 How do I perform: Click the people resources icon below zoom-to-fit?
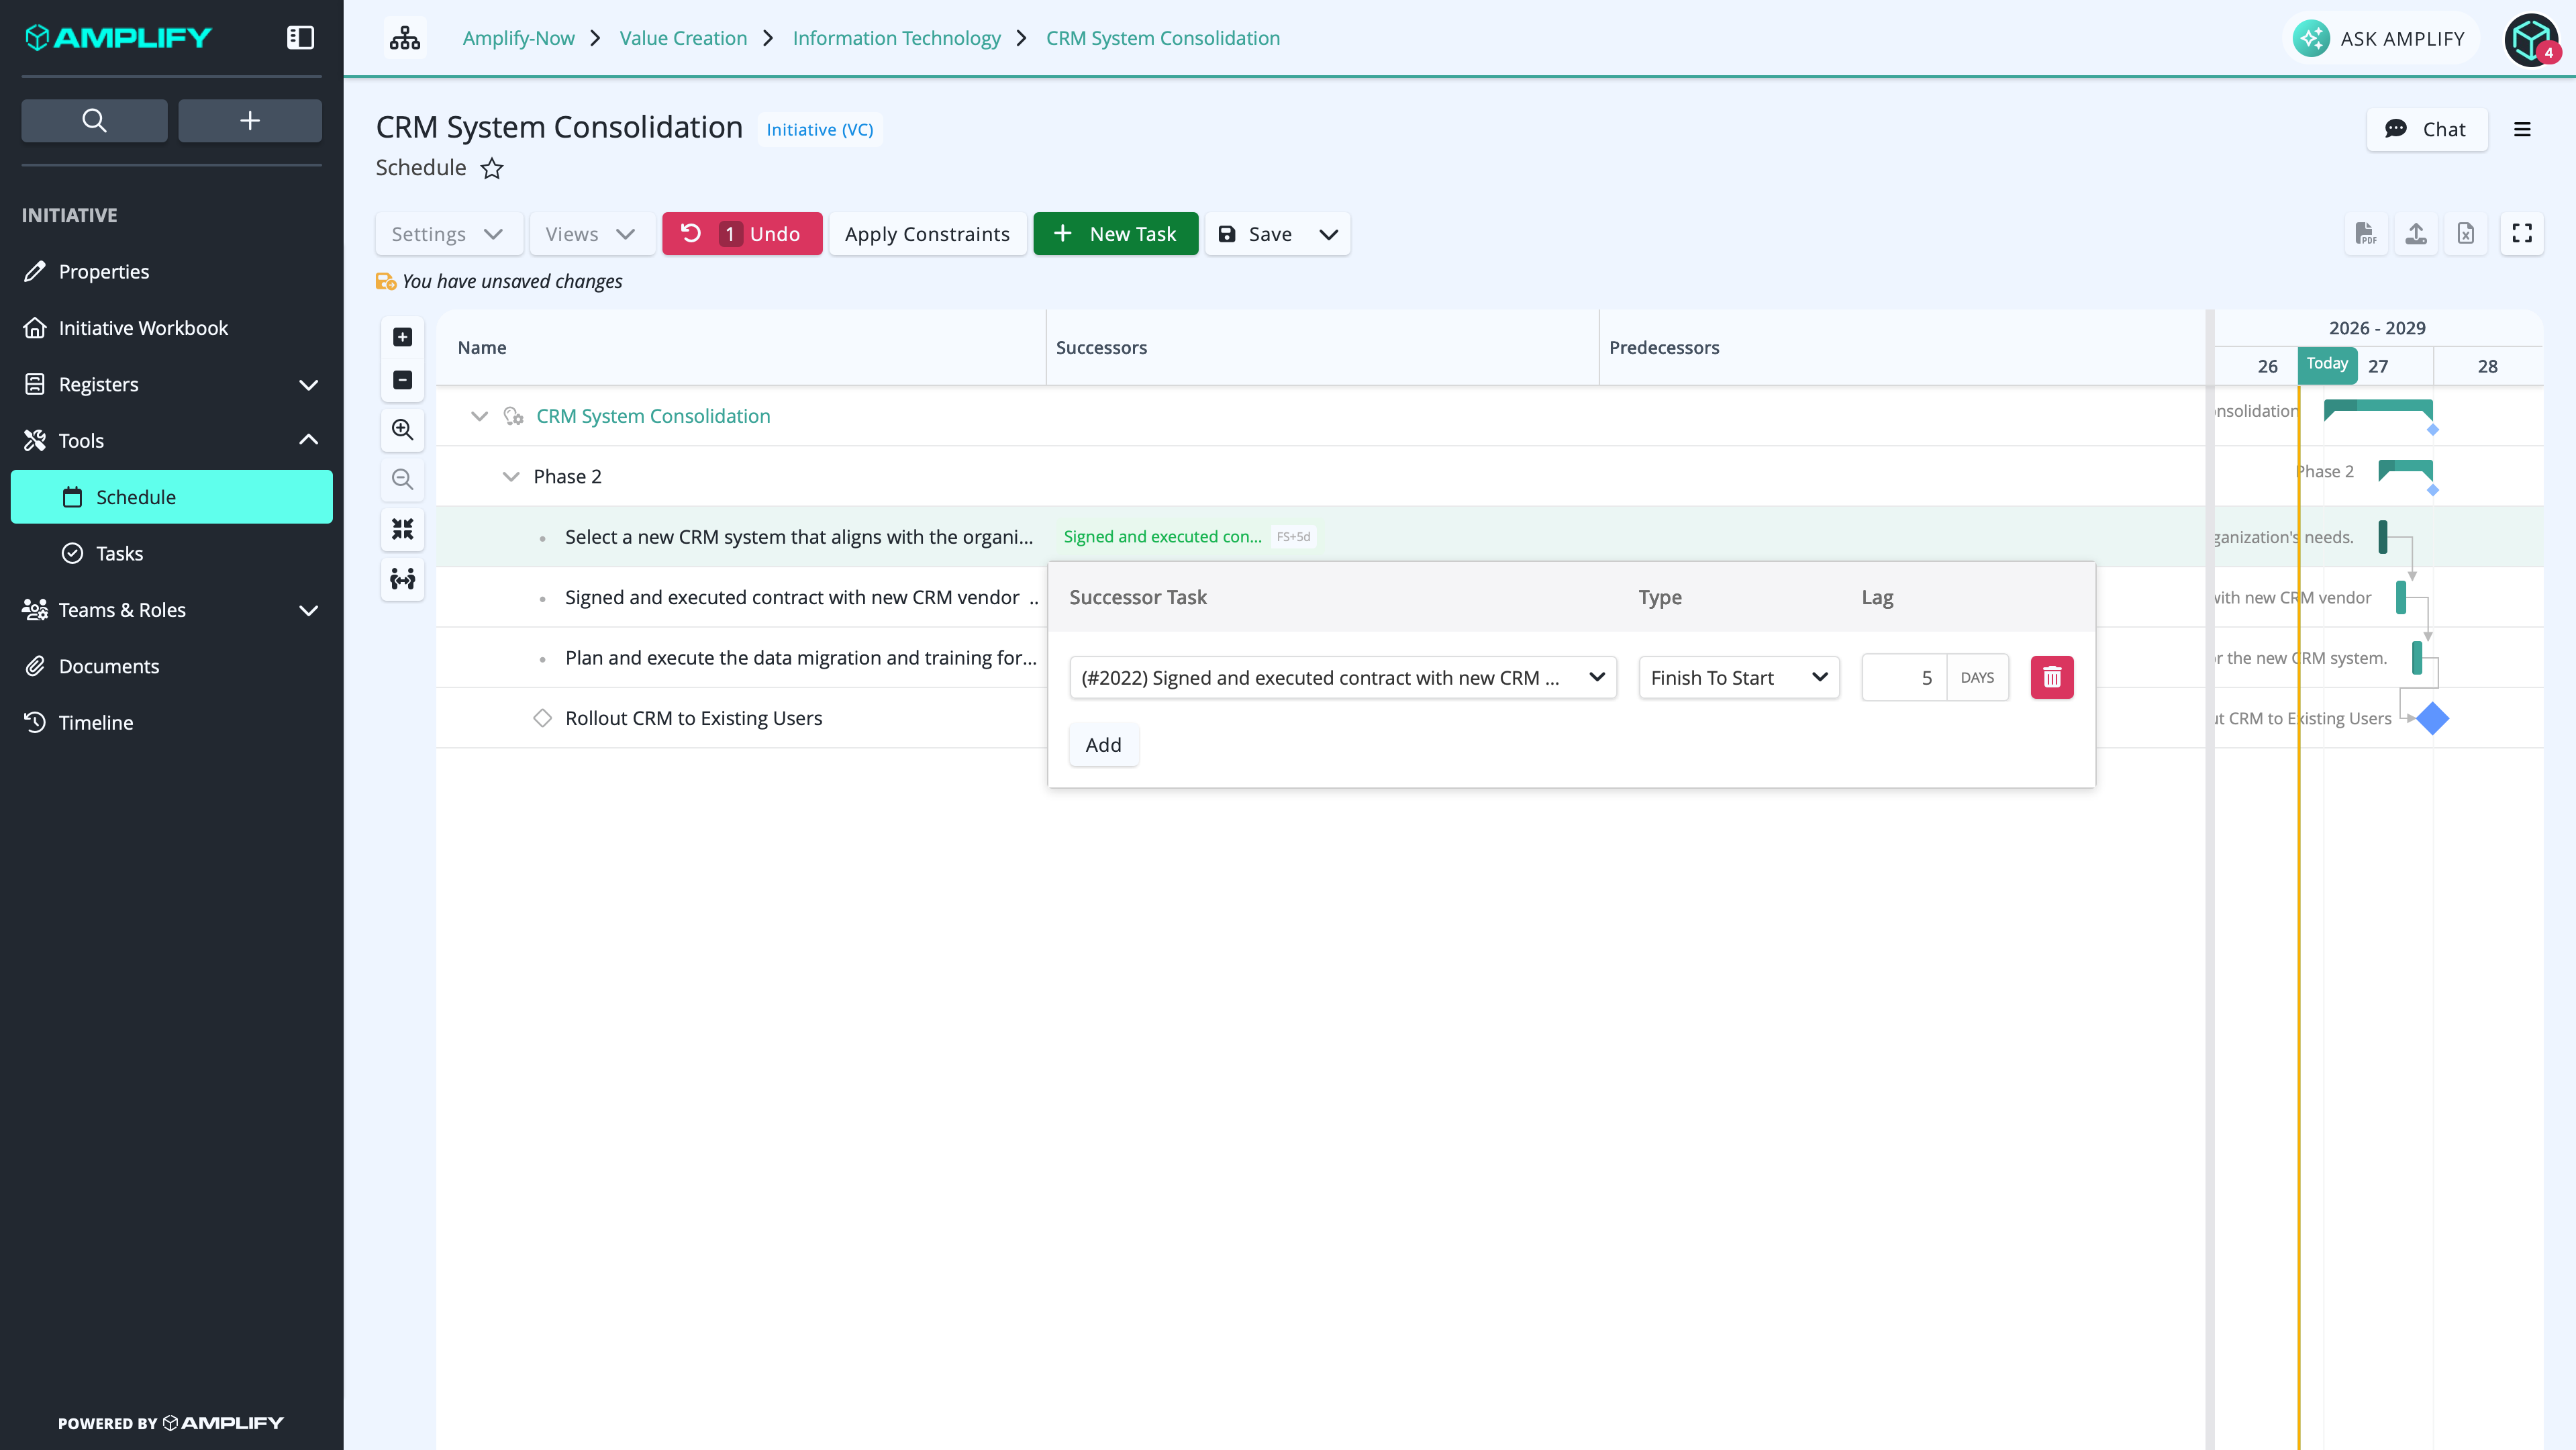click(403, 579)
